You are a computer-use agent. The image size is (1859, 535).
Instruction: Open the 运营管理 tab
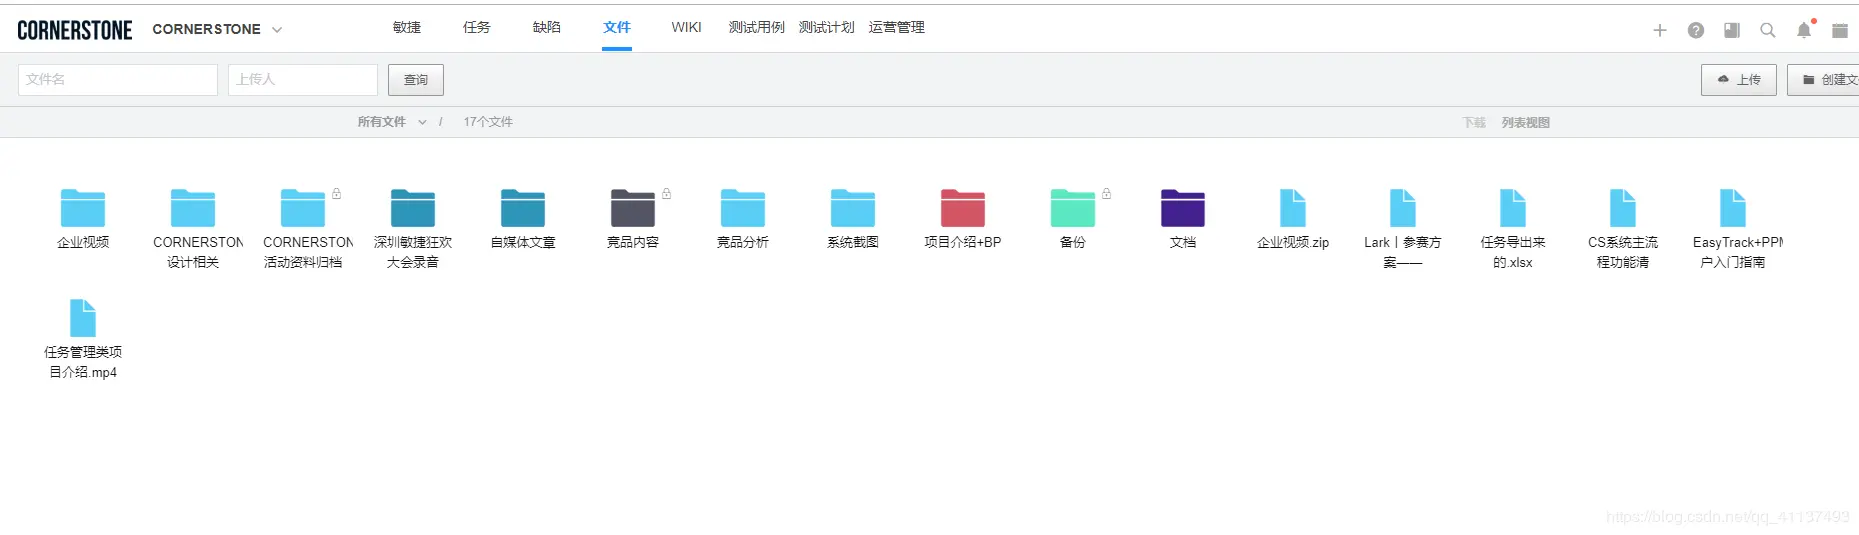[x=897, y=28]
